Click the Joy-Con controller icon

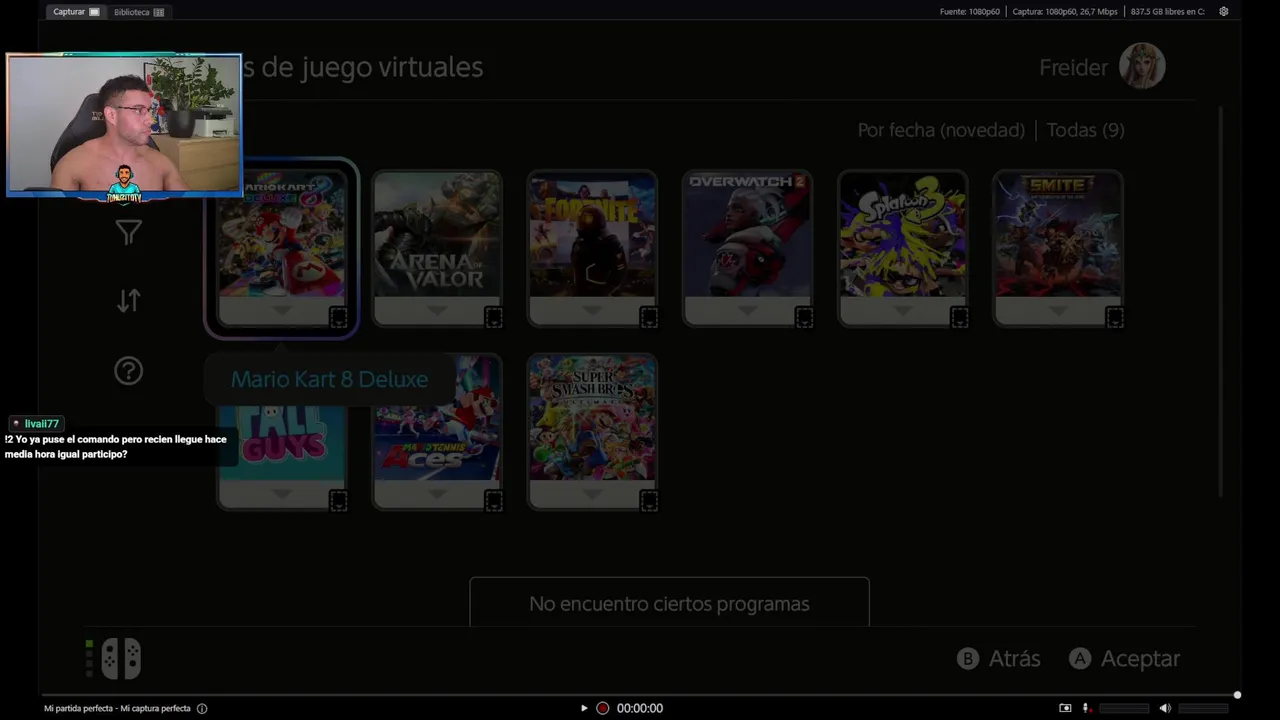point(122,658)
